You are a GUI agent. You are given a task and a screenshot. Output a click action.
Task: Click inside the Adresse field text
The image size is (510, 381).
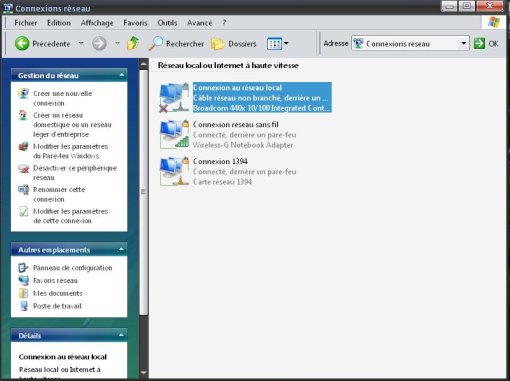tap(398, 44)
